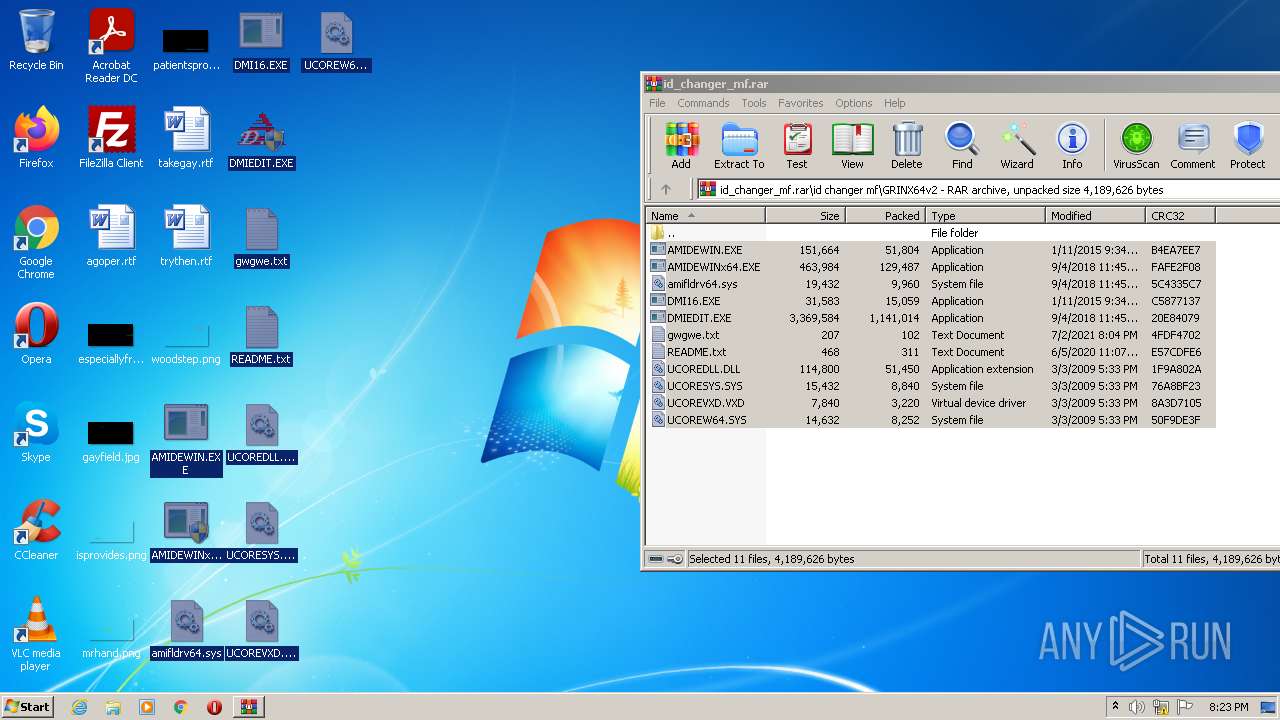Sort by Packed column header
Screen dimensions: 1280x720
[x=886, y=215]
